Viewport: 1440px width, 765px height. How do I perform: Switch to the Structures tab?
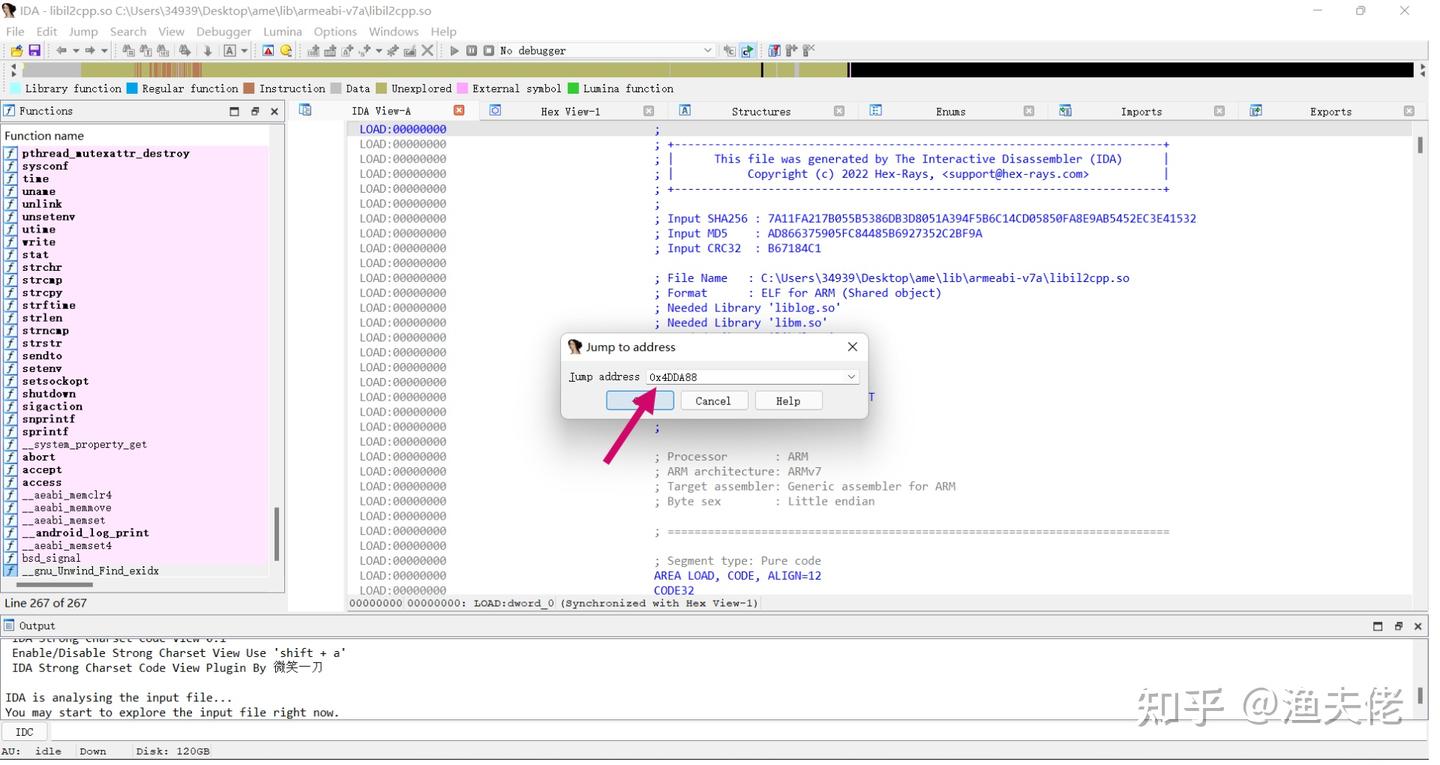pos(760,112)
